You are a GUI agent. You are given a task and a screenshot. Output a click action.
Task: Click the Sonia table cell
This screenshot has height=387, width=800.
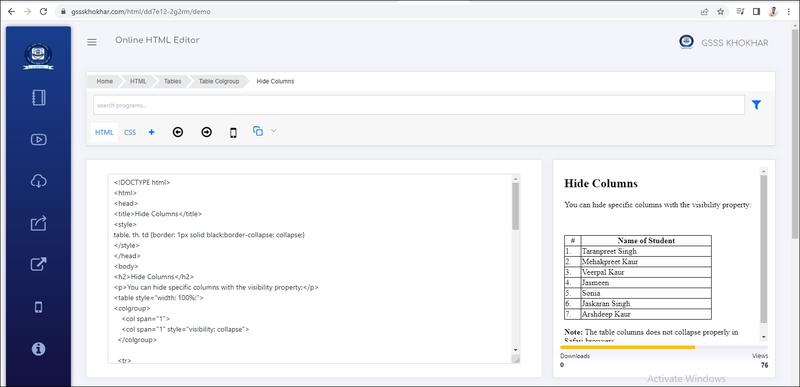click(646, 293)
